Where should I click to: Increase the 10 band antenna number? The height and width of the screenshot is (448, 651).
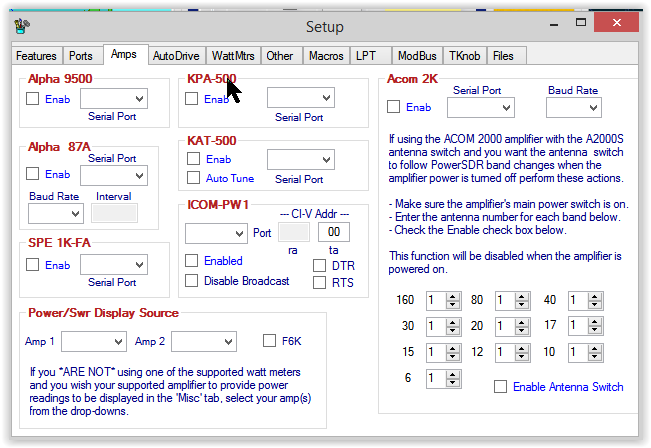click(x=595, y=348)
